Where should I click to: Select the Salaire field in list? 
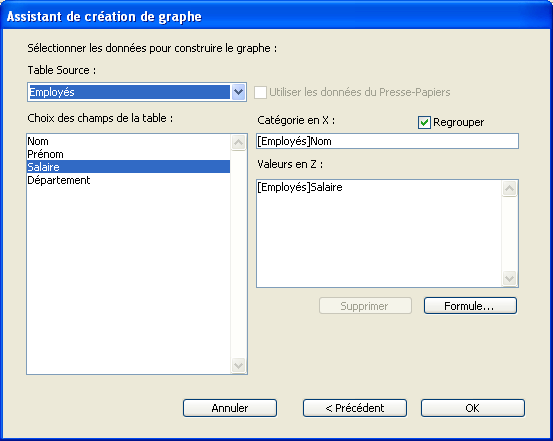click(128, 167)
